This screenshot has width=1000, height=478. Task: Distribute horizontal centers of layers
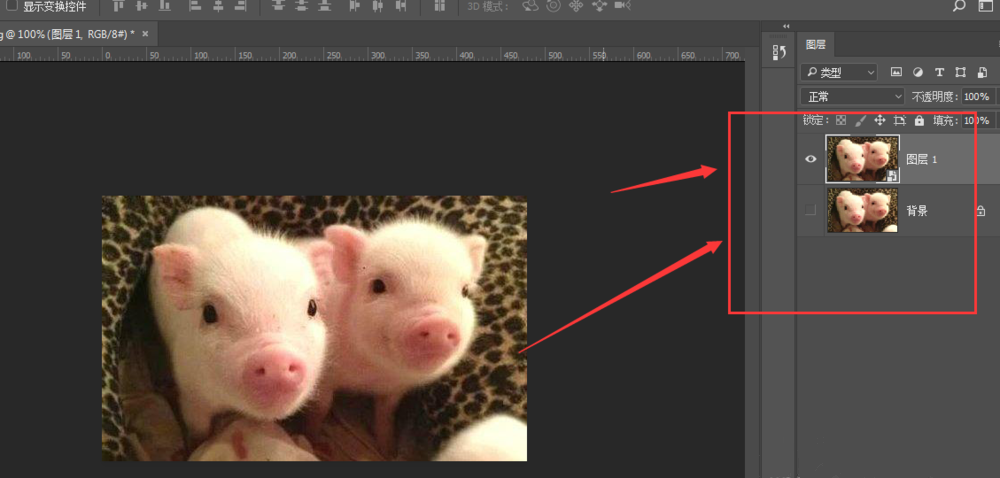click(x=378, y=6)
